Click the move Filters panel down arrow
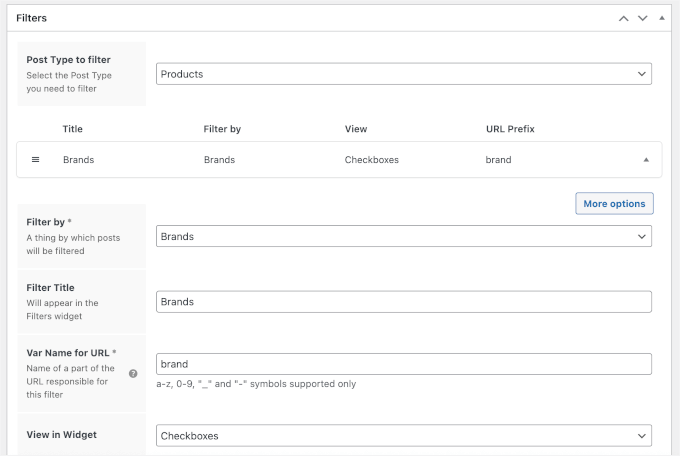The image size is (680, 456). [x=643, y=18]
